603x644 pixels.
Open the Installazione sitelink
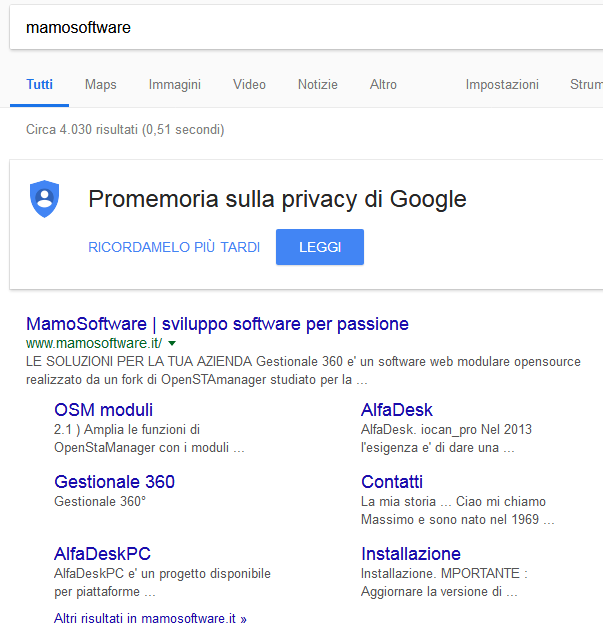click(411, 554)
